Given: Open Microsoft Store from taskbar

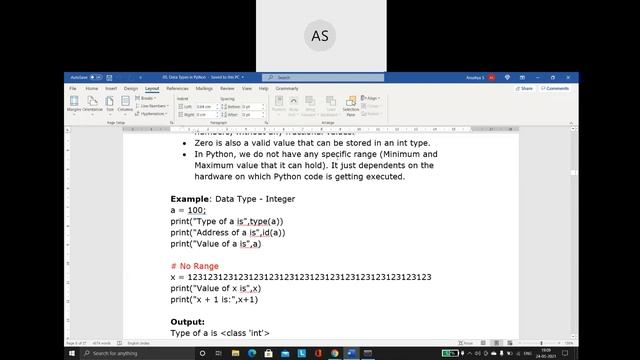Looking at the screenshot, I should 268,353.
